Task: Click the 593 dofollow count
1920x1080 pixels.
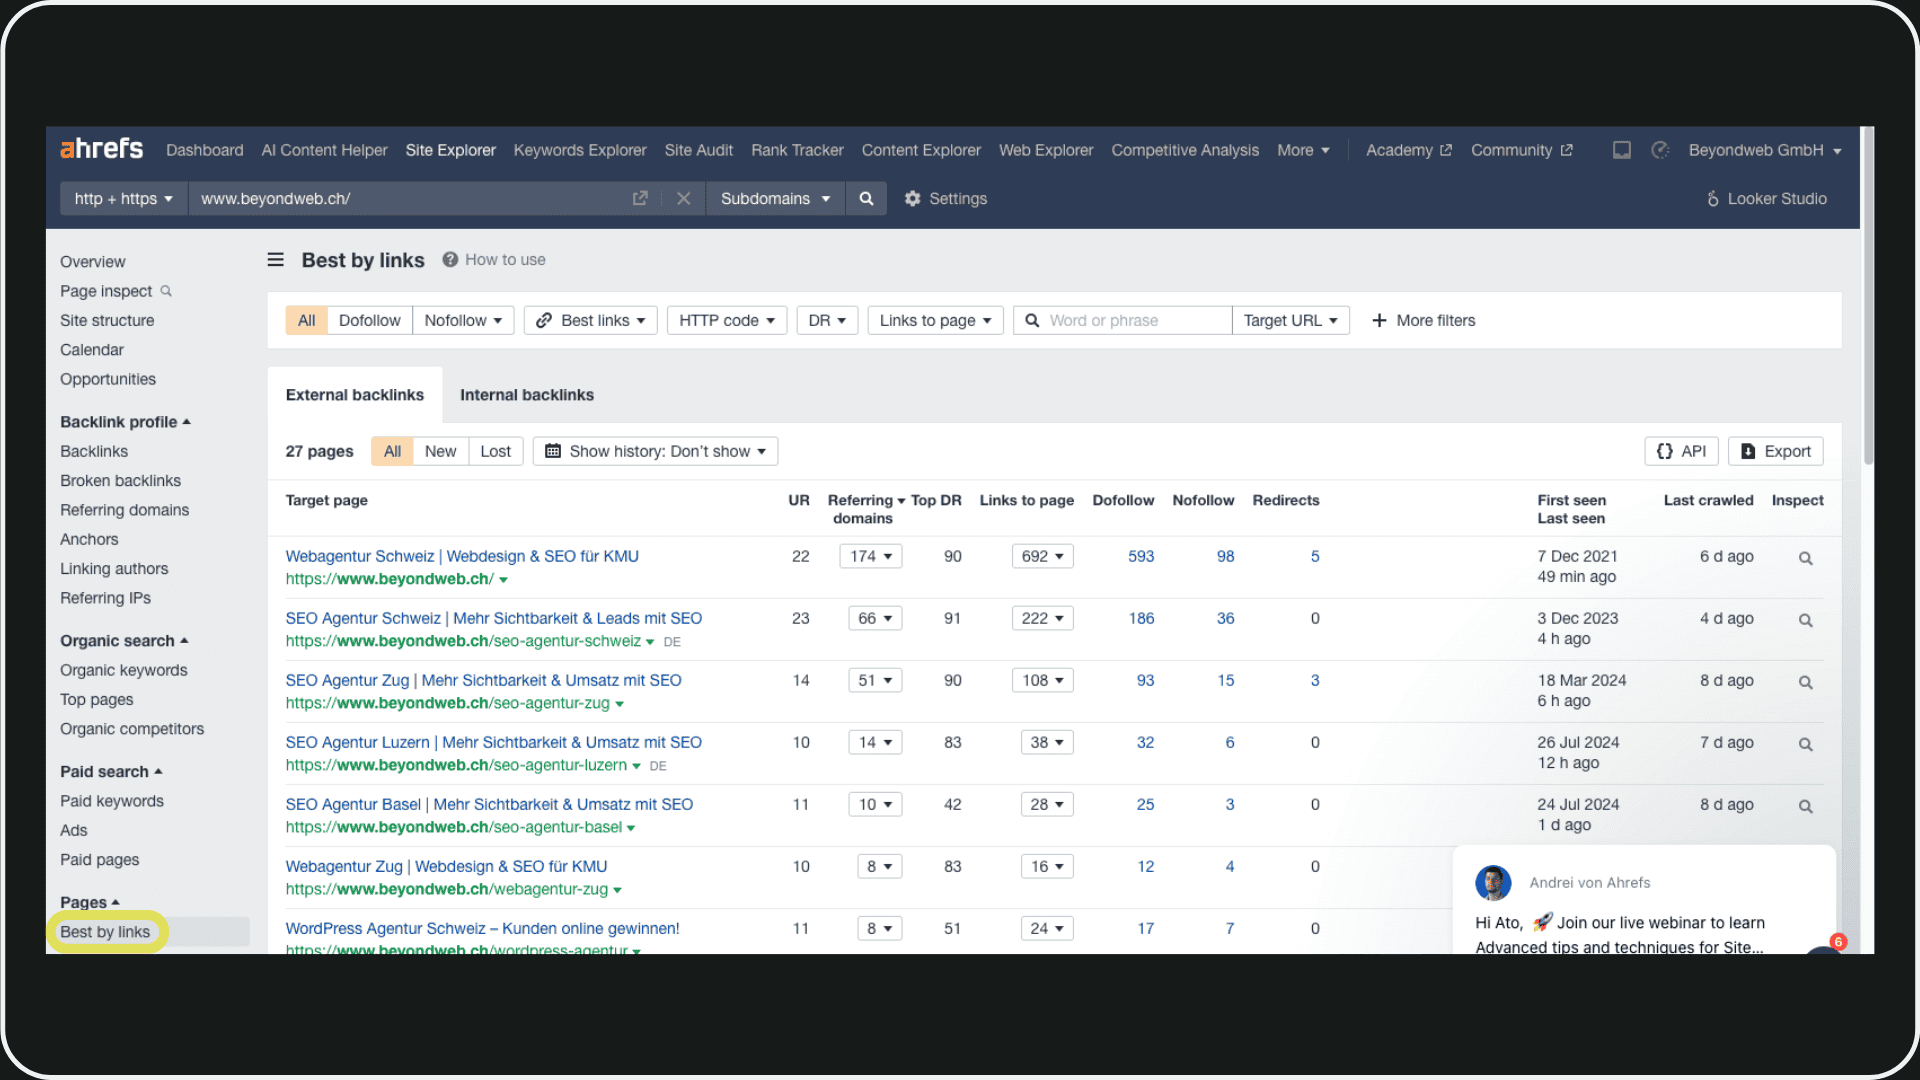Action: coord(1141,556)
